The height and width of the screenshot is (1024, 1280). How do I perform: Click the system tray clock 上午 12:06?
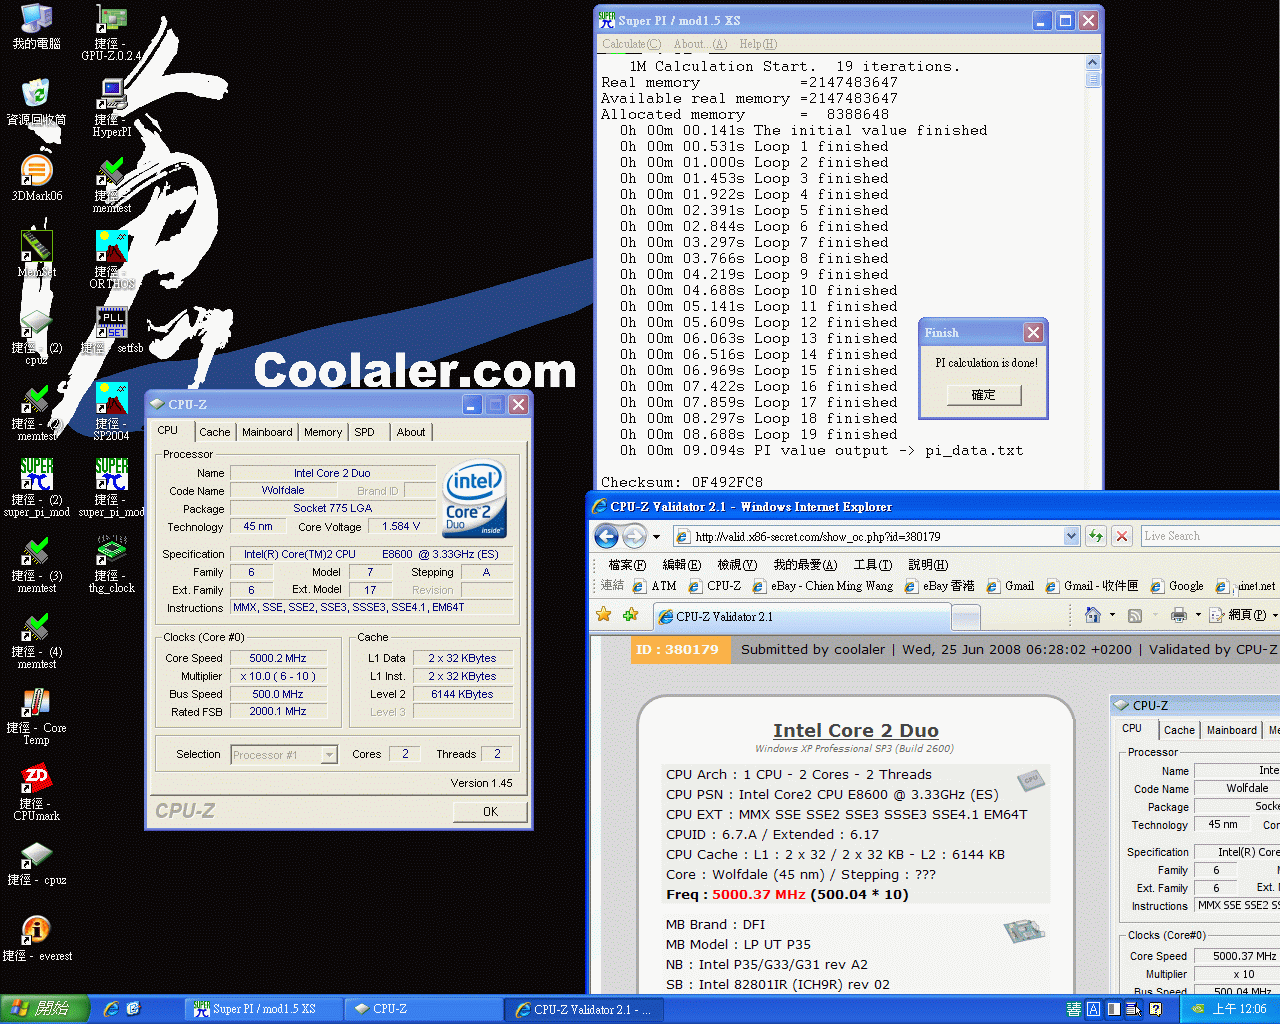coord(1239,1009)
